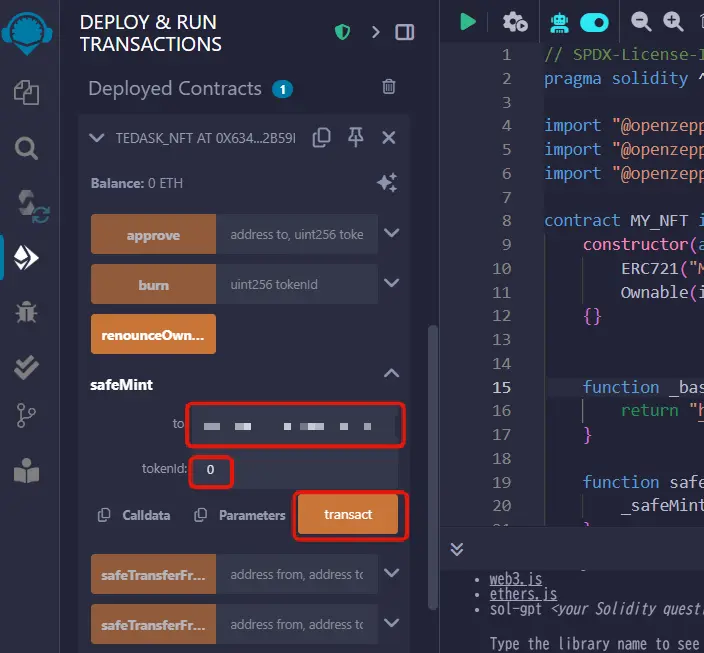Click line number 15 in editor
This screenshot has width=704, height=653.
(502, 387)
